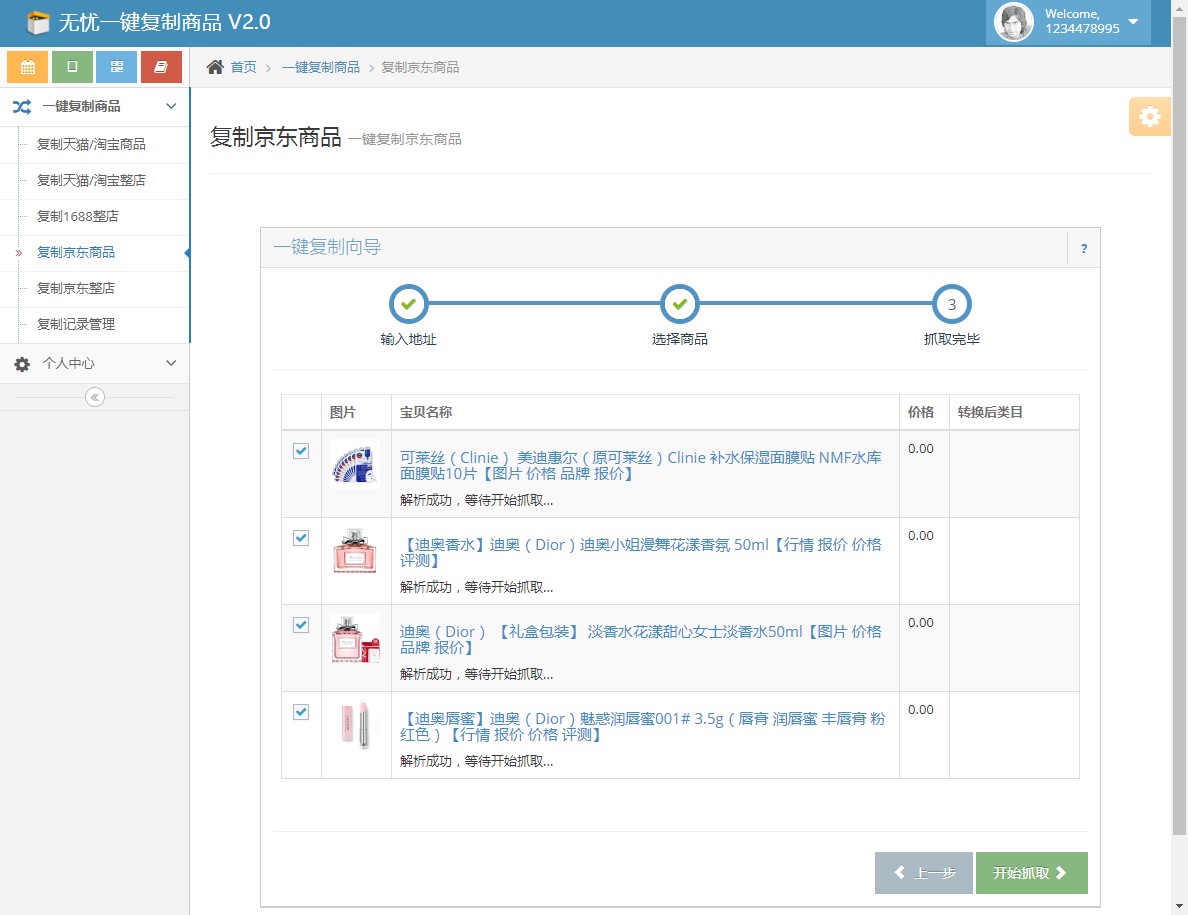Open the 迪奥小姐漫舞花漾香氛 50ml link

(641, 552)
